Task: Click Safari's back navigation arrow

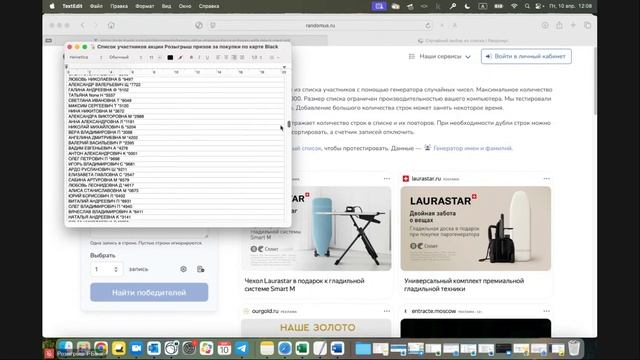Action: point(82,25)
